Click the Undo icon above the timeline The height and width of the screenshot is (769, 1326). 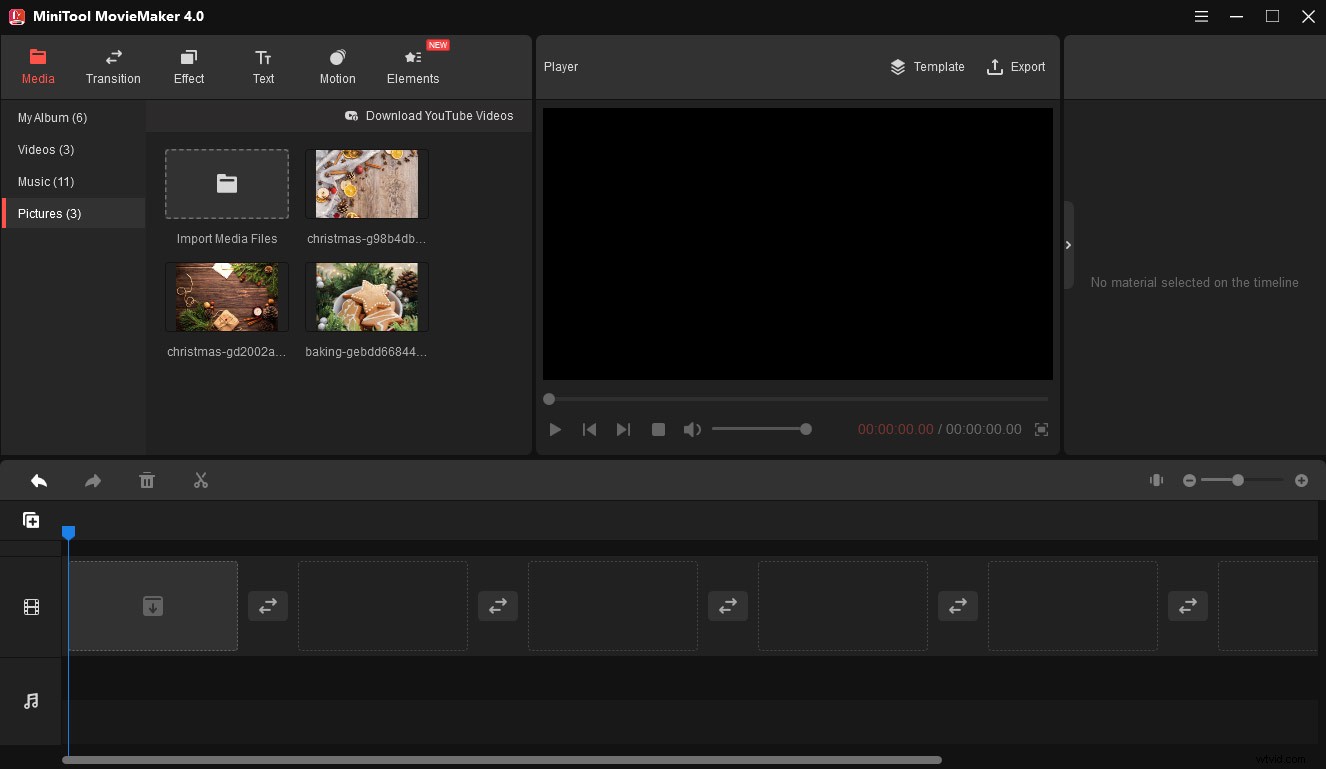[x=39, y=481]
